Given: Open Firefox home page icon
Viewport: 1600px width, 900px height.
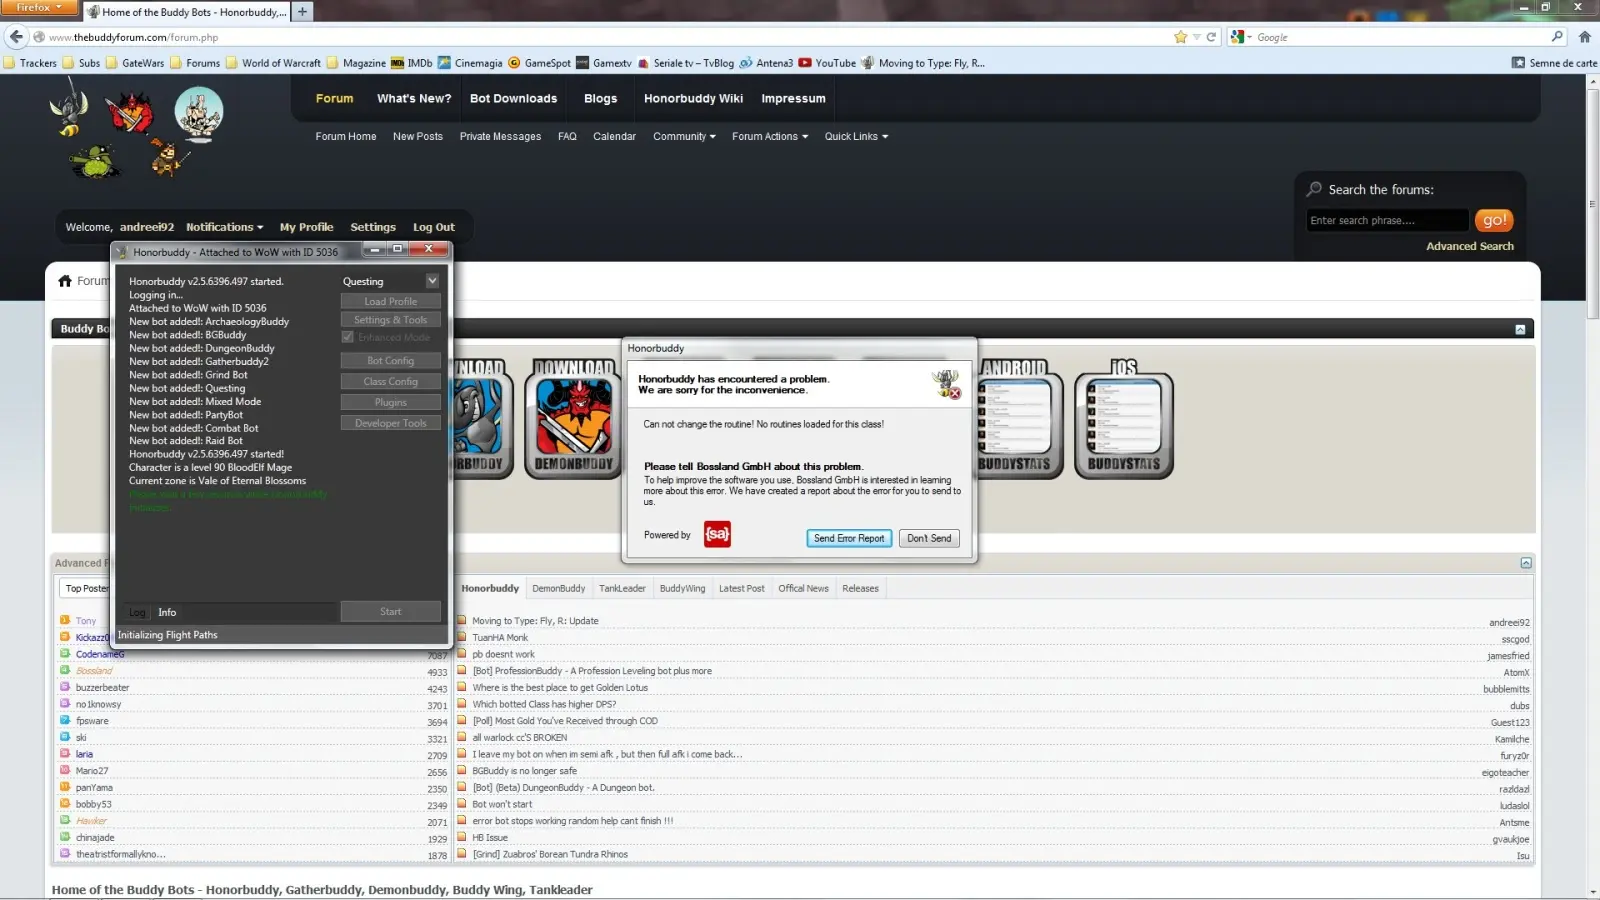Looking at the screenshot, I should coord(1584,37).
